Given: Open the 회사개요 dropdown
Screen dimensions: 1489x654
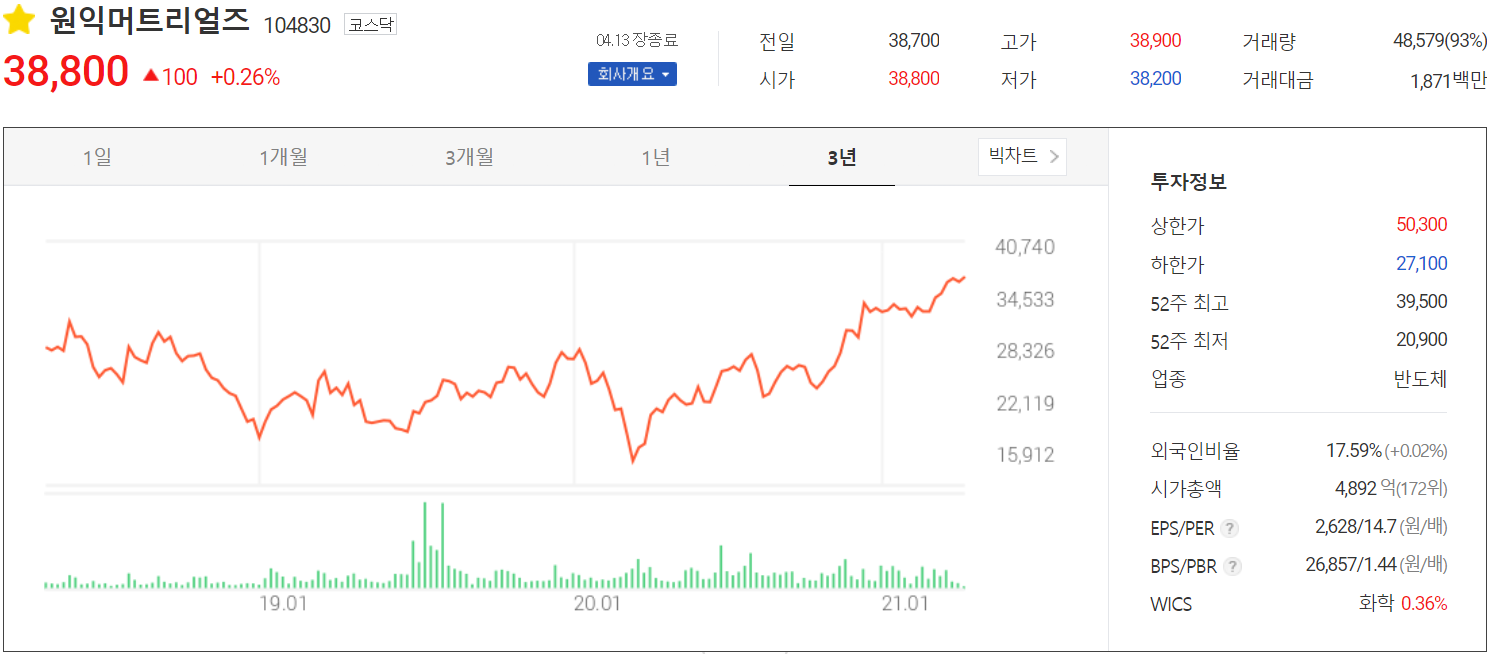Looking at the screenshot, I should 632,74.
